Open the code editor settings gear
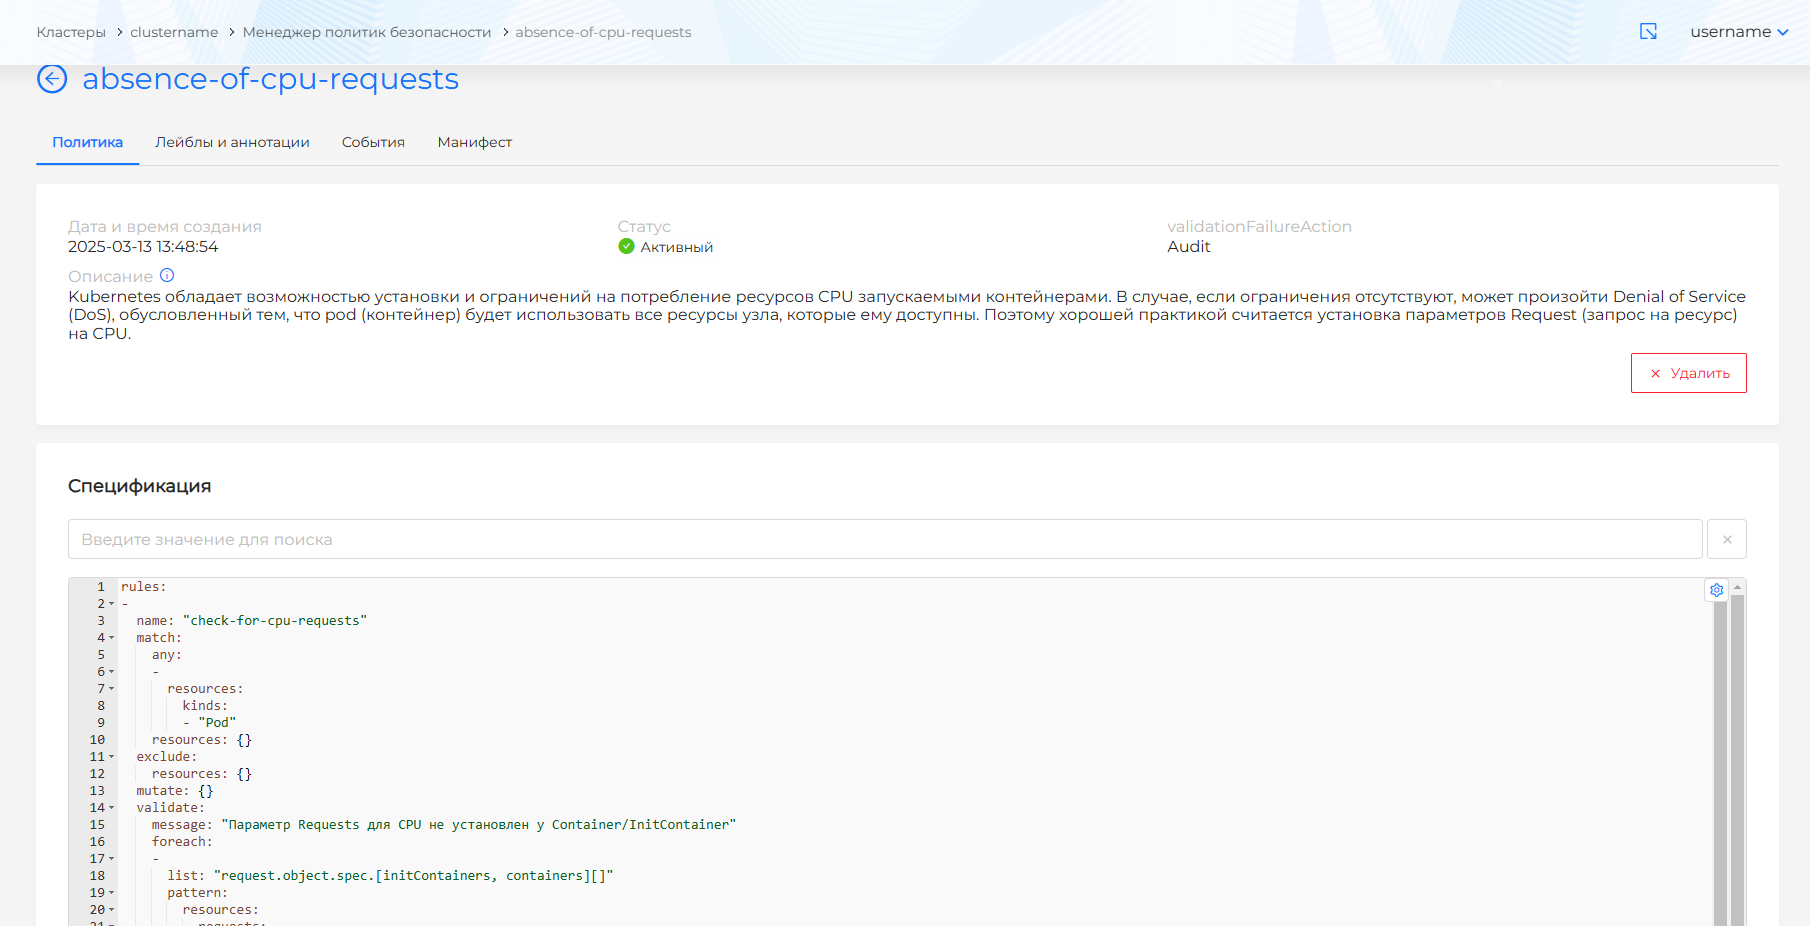The image size is (1810, 926). (x=1716, y=590)
